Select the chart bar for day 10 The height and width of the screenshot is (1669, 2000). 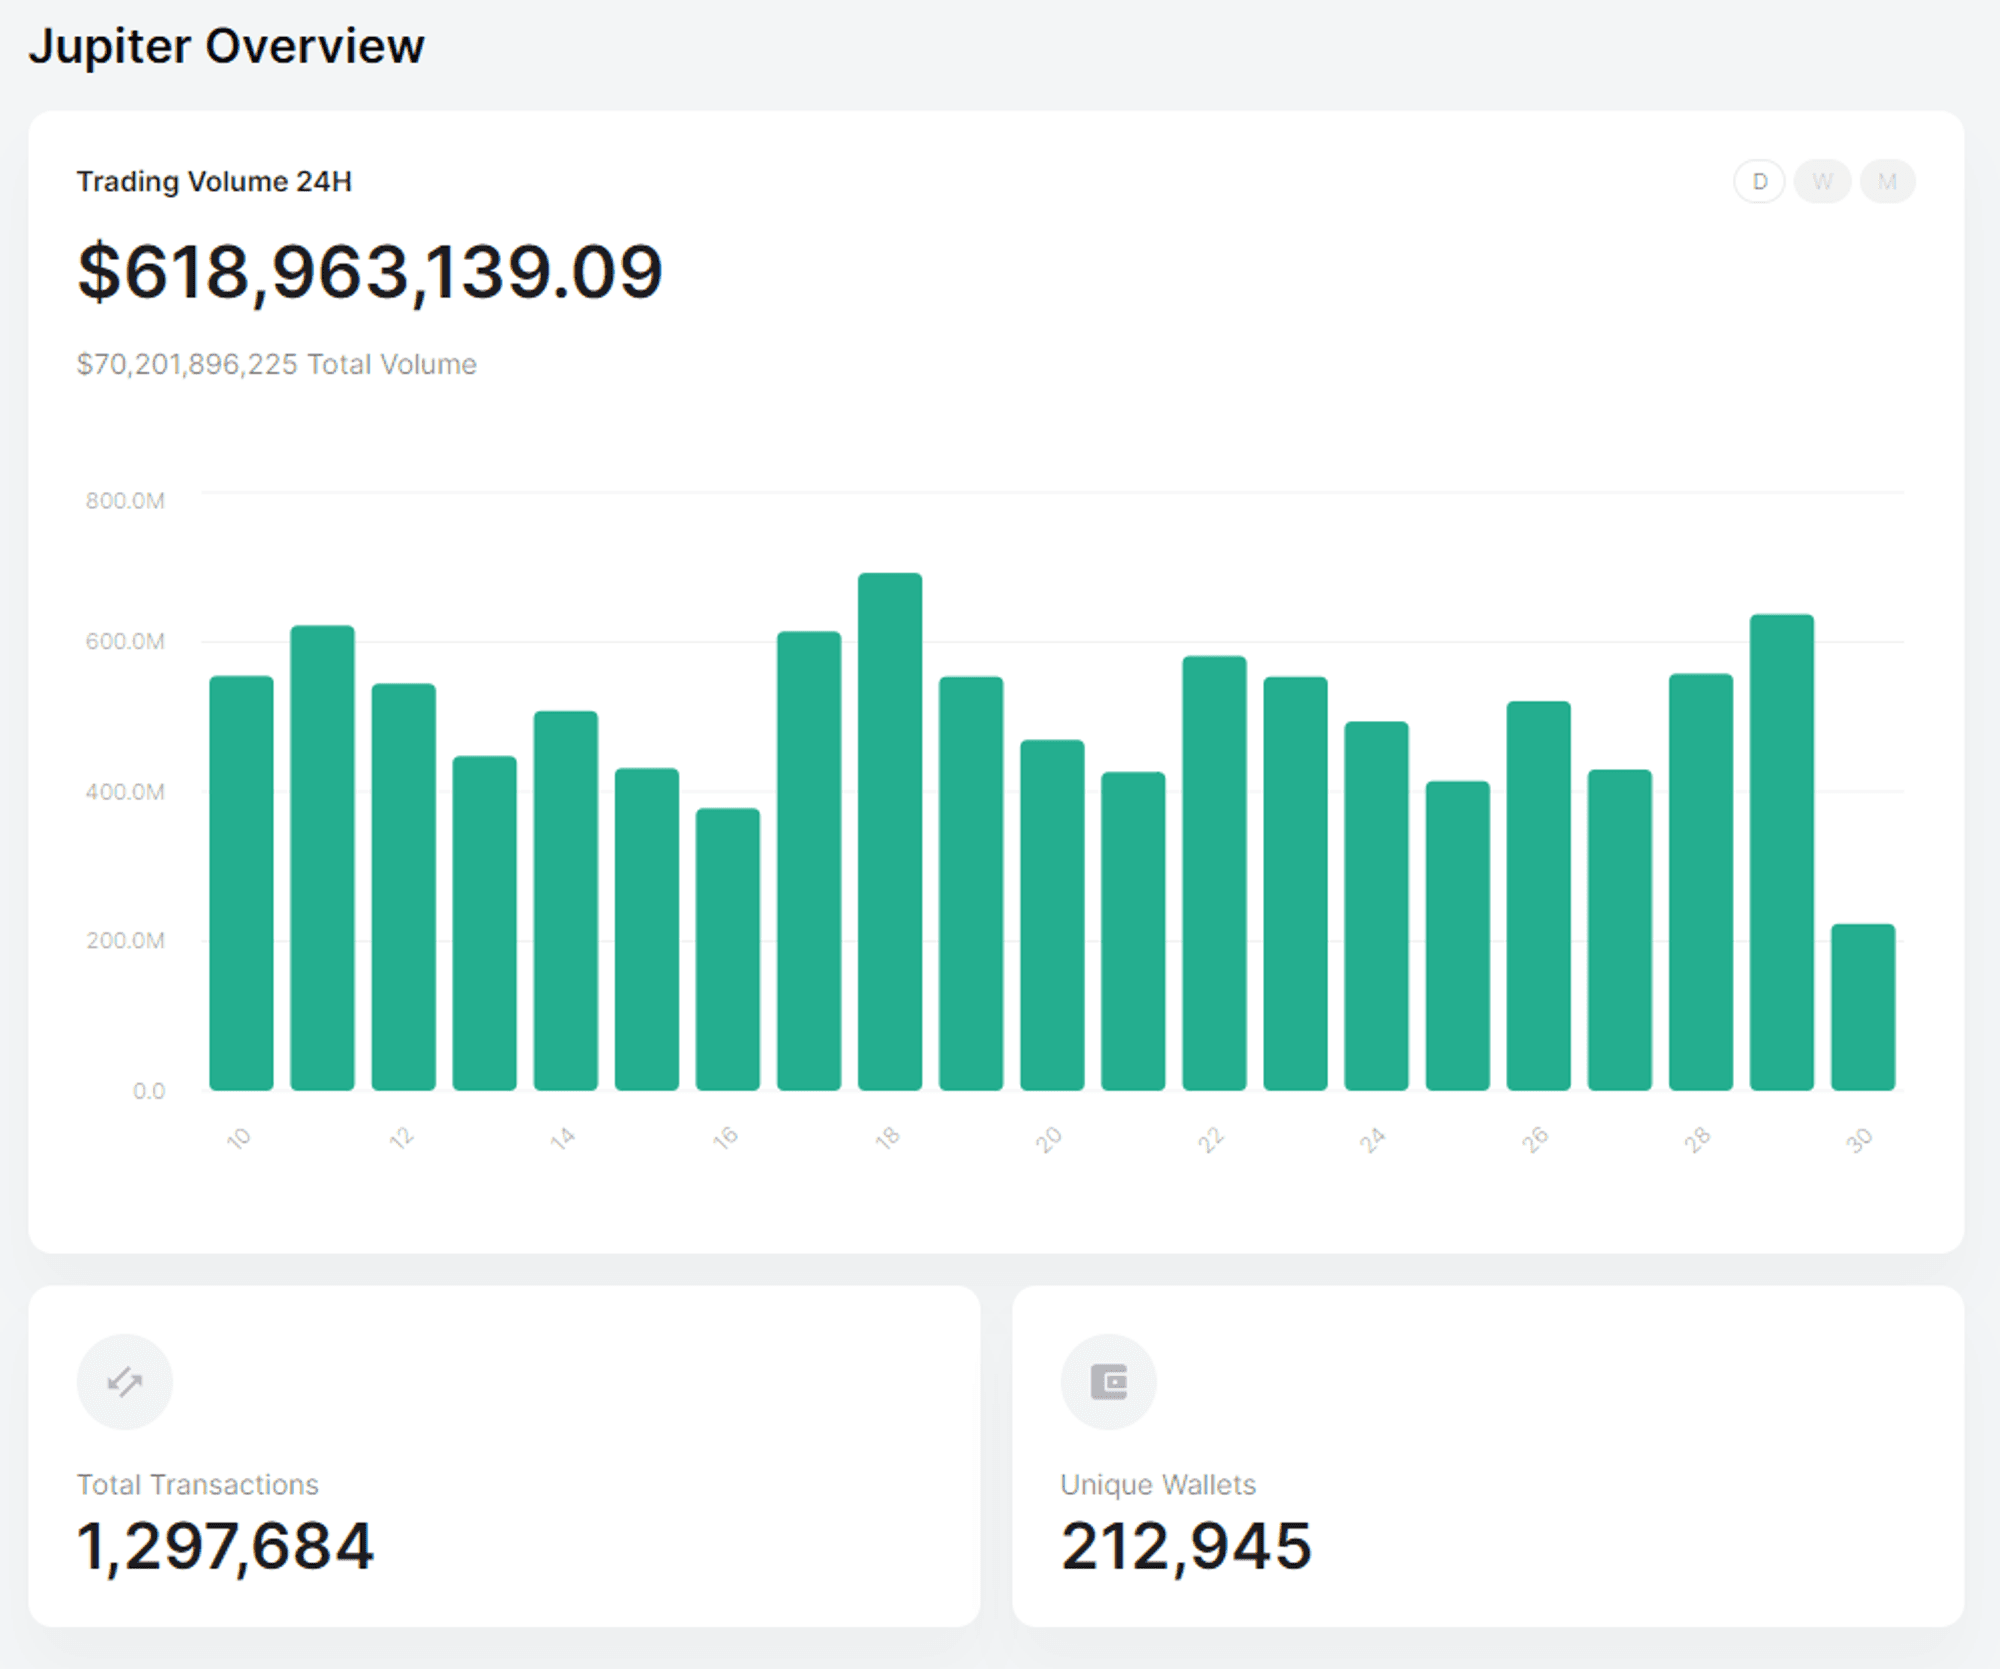pos(241,883)
